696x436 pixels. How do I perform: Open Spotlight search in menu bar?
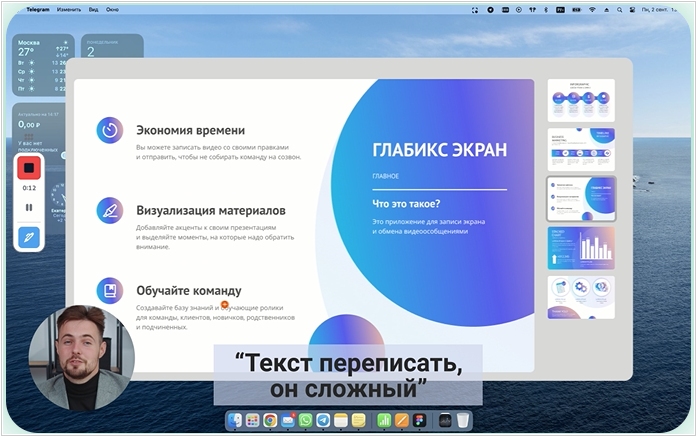click(619, 9)
